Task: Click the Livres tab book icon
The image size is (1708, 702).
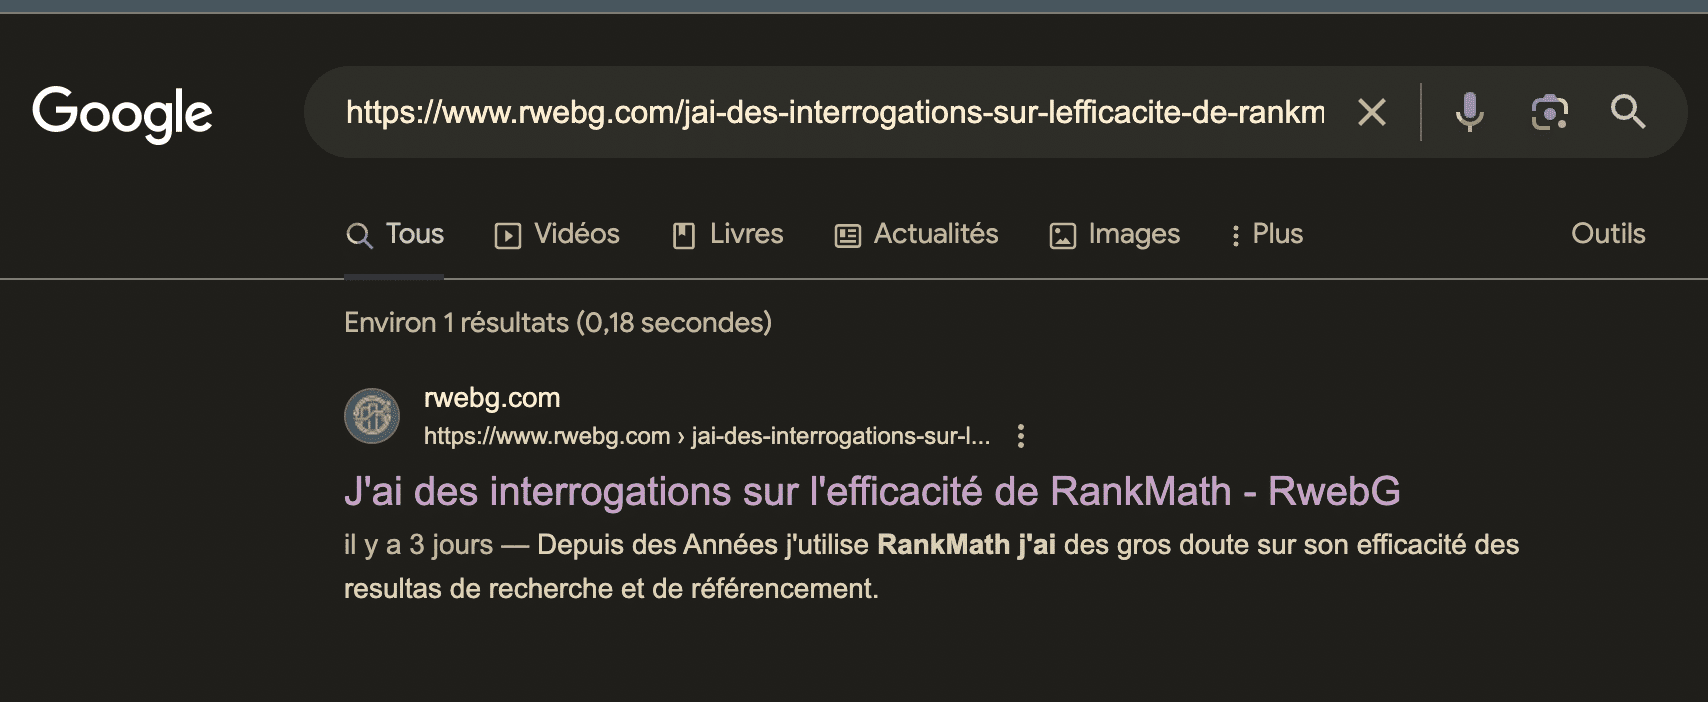Action: pos(684,235)
